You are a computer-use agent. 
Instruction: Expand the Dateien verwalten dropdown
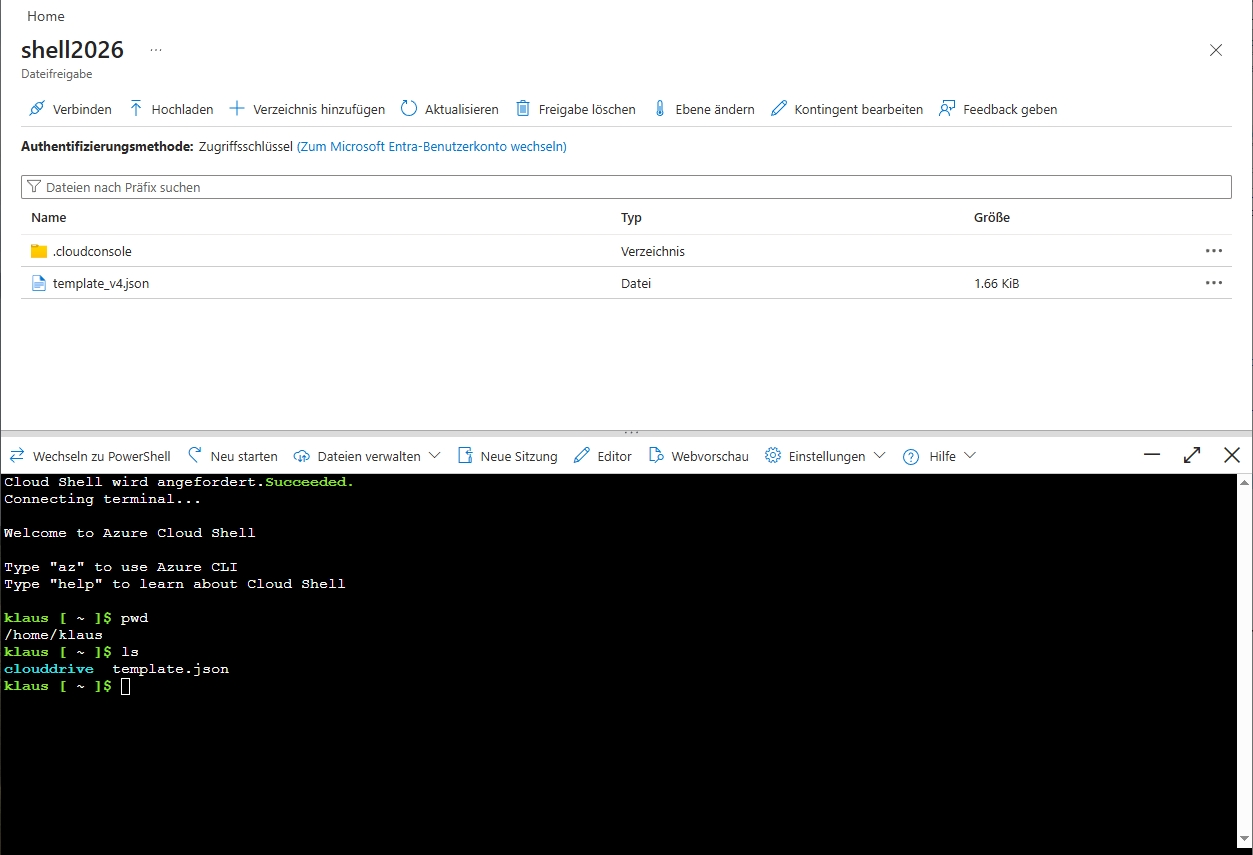pos(367,456)
